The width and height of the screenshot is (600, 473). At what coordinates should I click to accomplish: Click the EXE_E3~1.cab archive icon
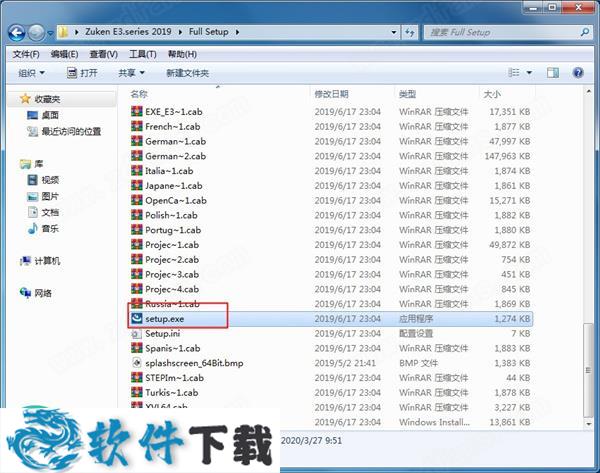[137, 112]
